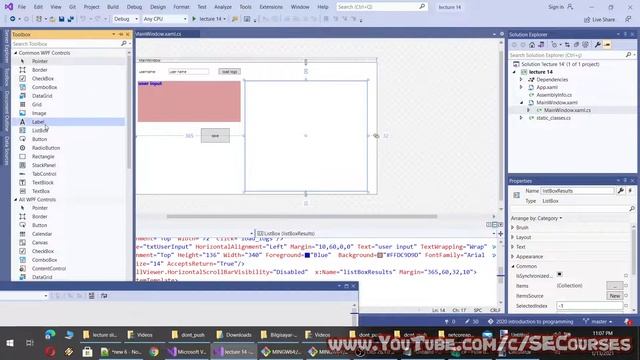Select the DataGrid control under Common WPF Controls
This screenshot has width=640, height=360.
(x=42, y=96)
